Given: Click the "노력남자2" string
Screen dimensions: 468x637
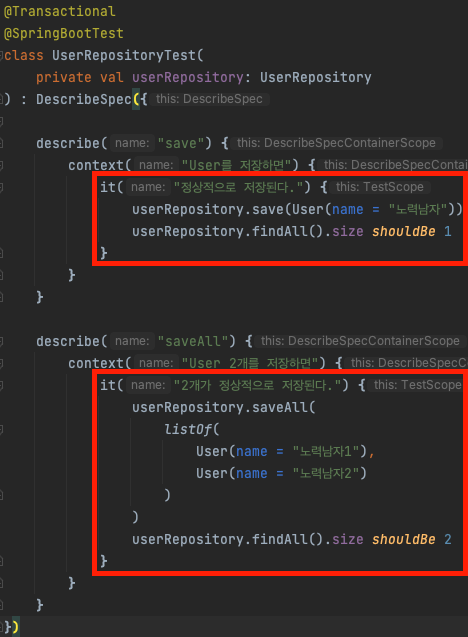Looking at the screenshot, I should point(326,473).
